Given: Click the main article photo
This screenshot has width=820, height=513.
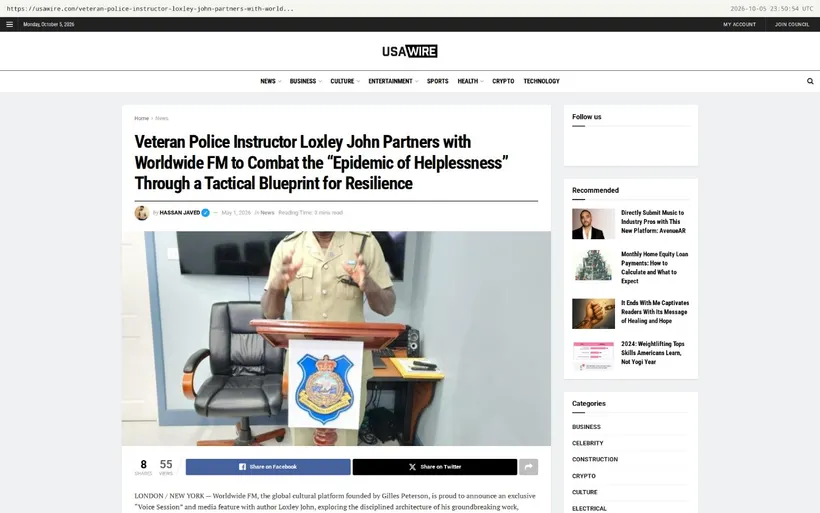Looking at the screenshot, I should (x=336, y=338).
